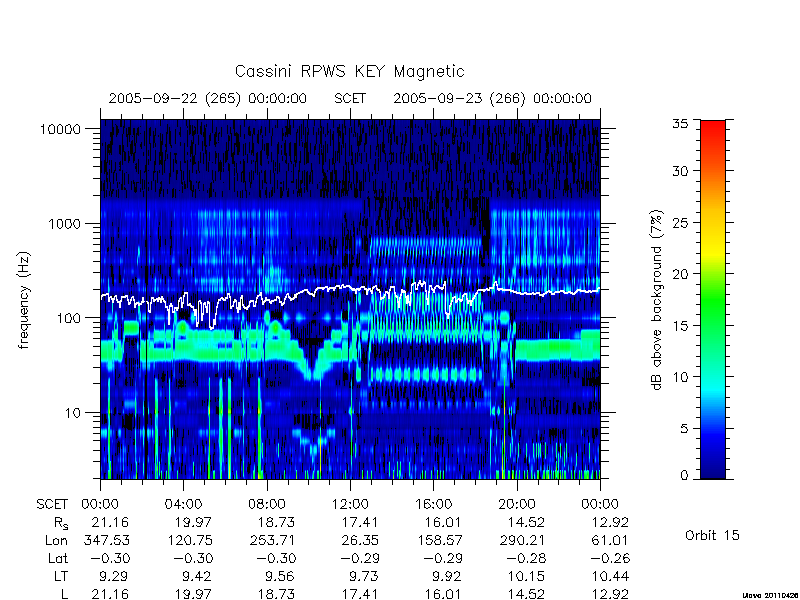Image resolution: width=800 pixels, height=600 pixels.
Task: Click the Lon value 347.53
Action: coord(107,540)
